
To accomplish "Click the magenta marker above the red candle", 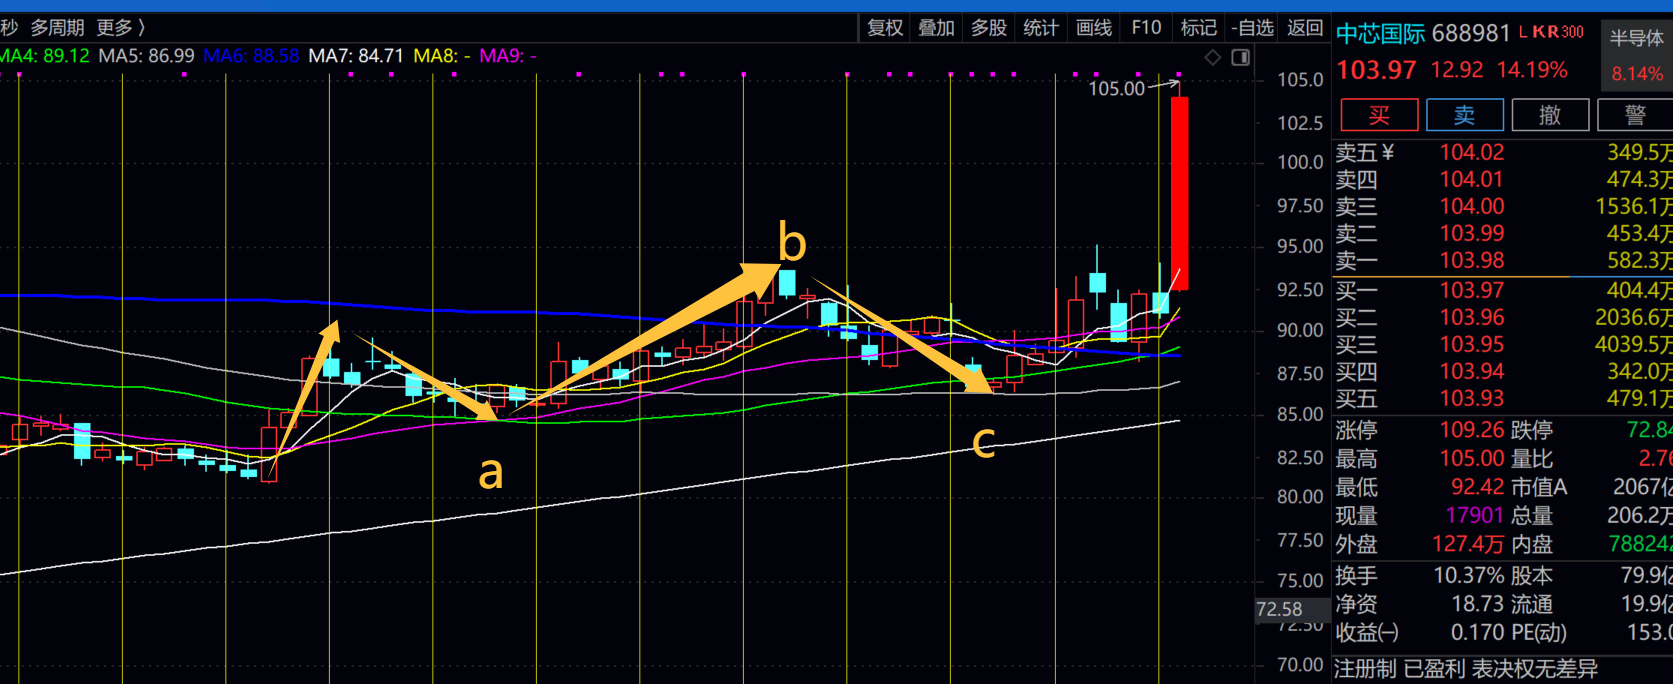I will pos(1179,74).
